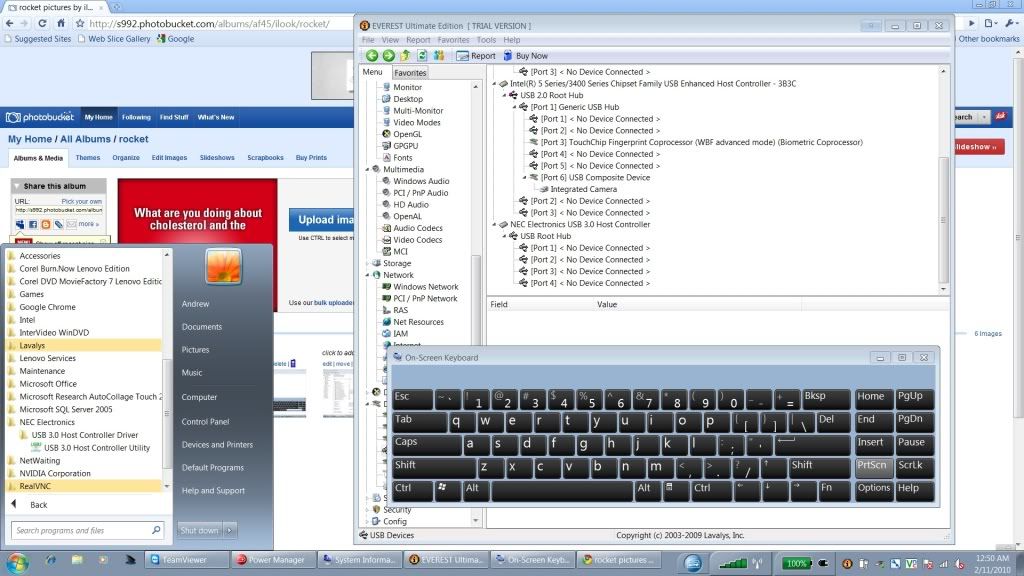The height and width of the screenshot is (576, 1024).
Task: Collapse the USB Composite Device node
Action: 525,178
